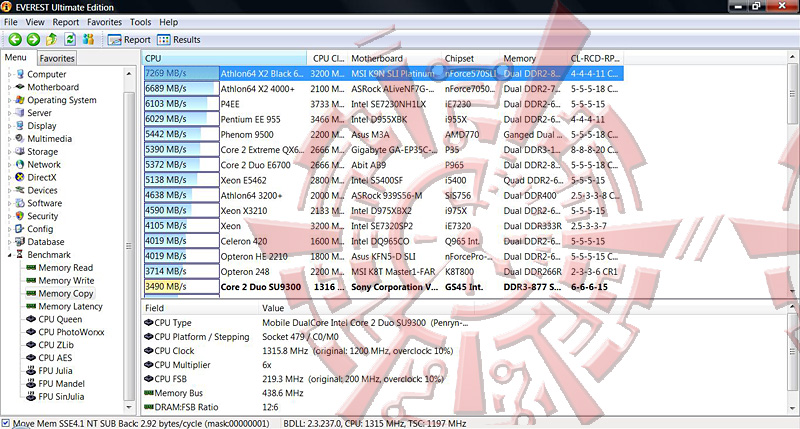Select the Software icon in tree
This screenshot has width=800, height=429.
tap(20, 203)
